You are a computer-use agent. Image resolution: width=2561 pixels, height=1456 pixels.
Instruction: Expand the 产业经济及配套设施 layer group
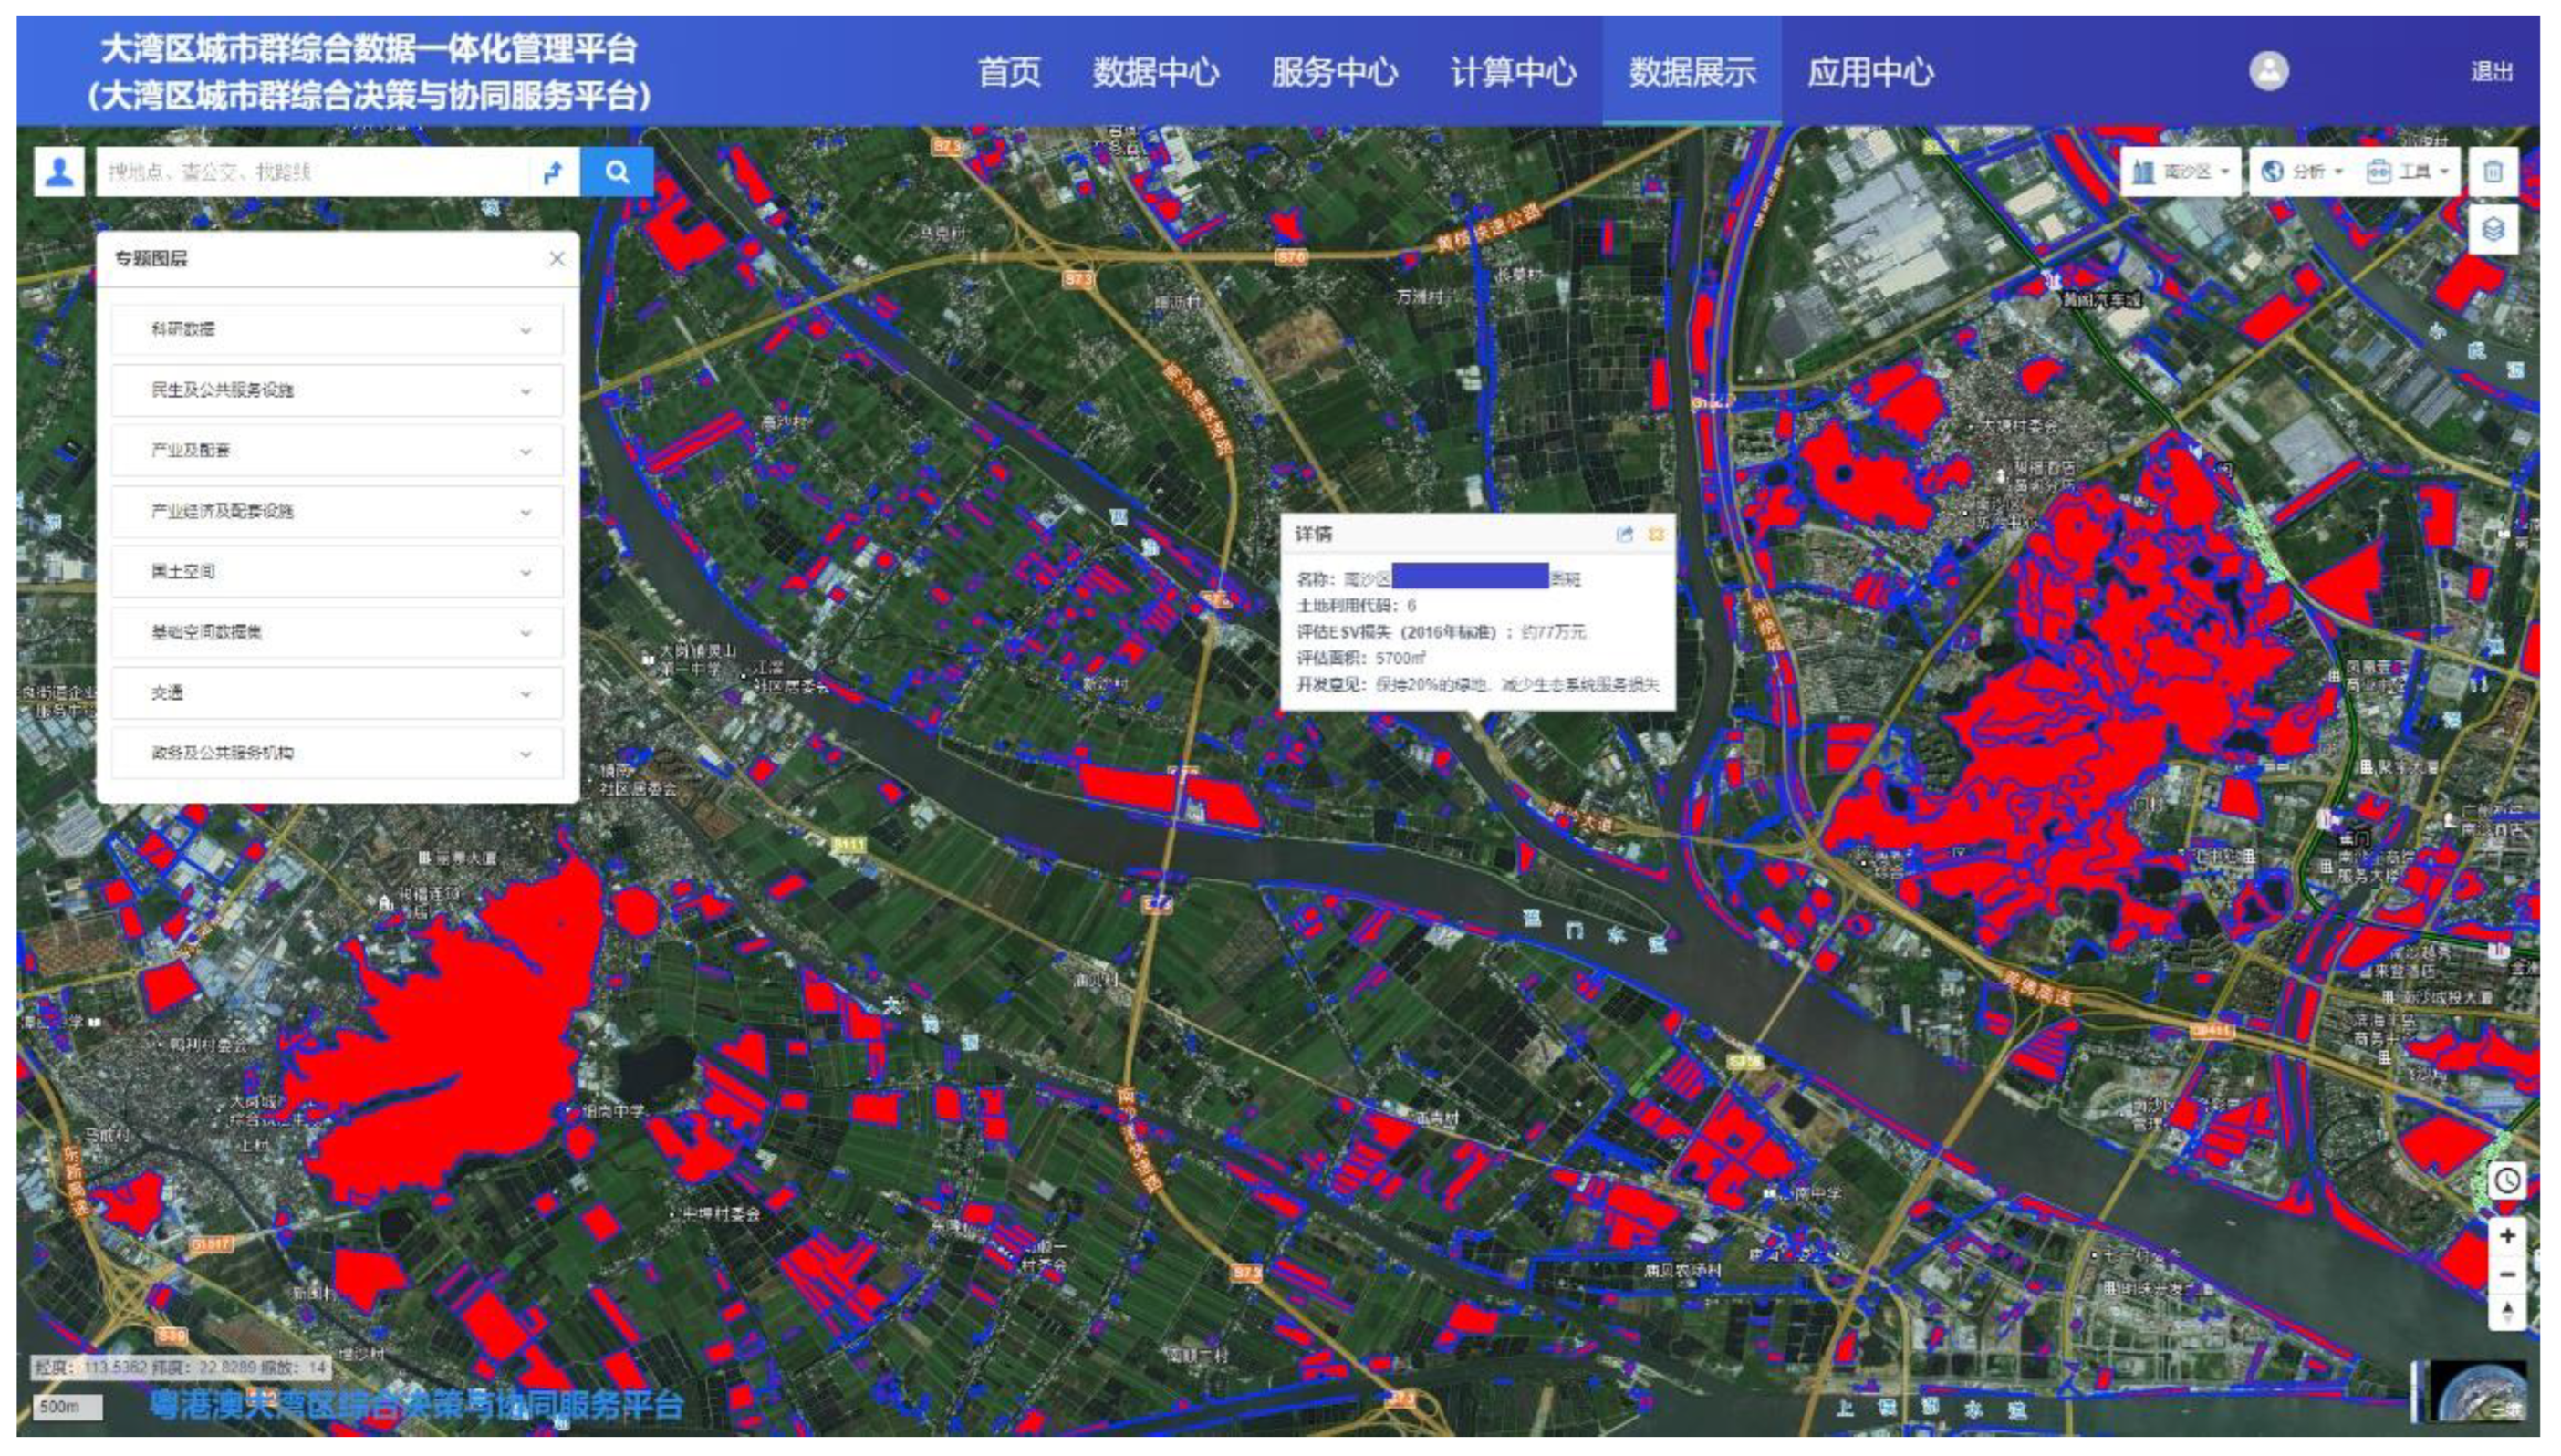coord(337,511)
